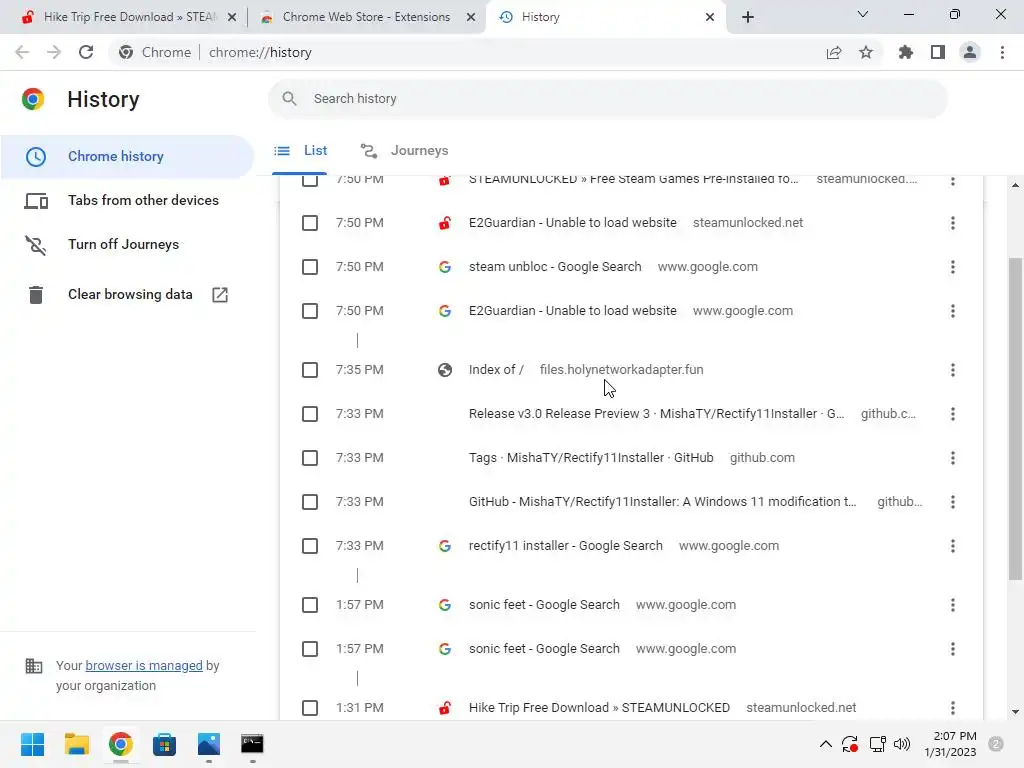Select Chrome history in the sidebar

tap(127, 157)
